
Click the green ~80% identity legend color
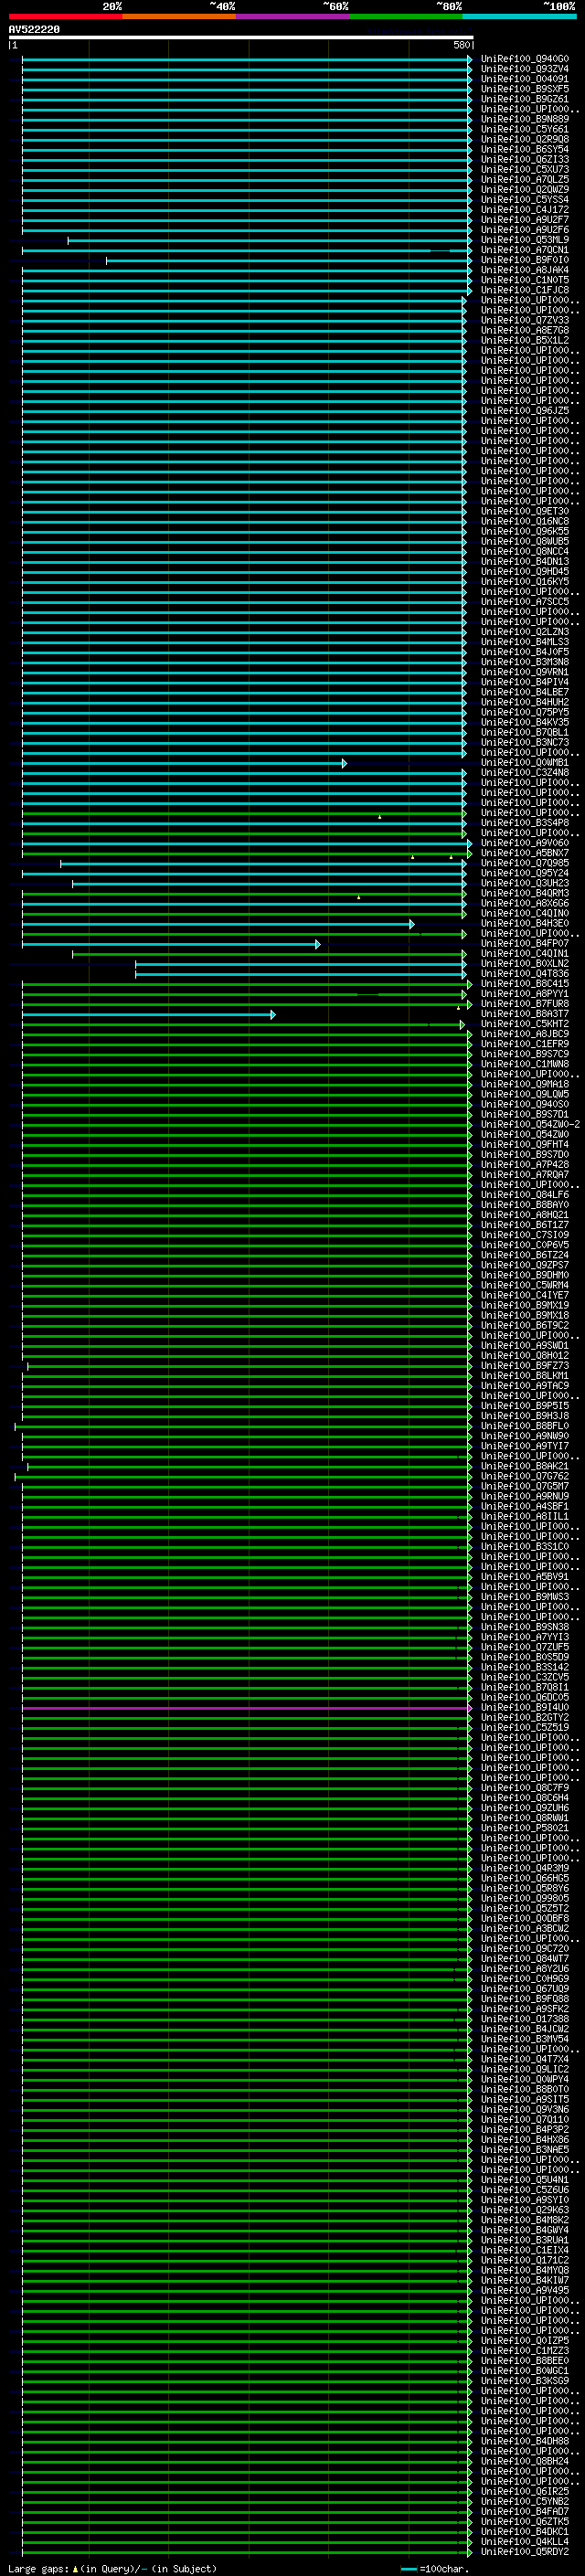[406, 16]
